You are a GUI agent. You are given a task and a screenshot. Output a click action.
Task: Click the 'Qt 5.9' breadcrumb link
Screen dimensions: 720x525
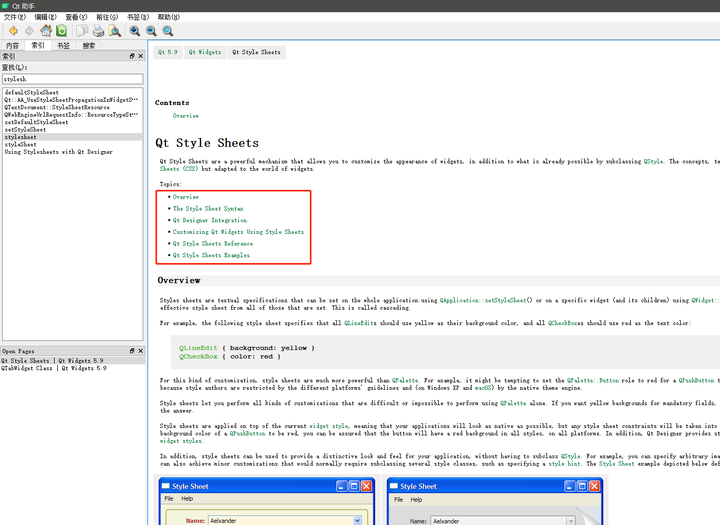(168, 52)
